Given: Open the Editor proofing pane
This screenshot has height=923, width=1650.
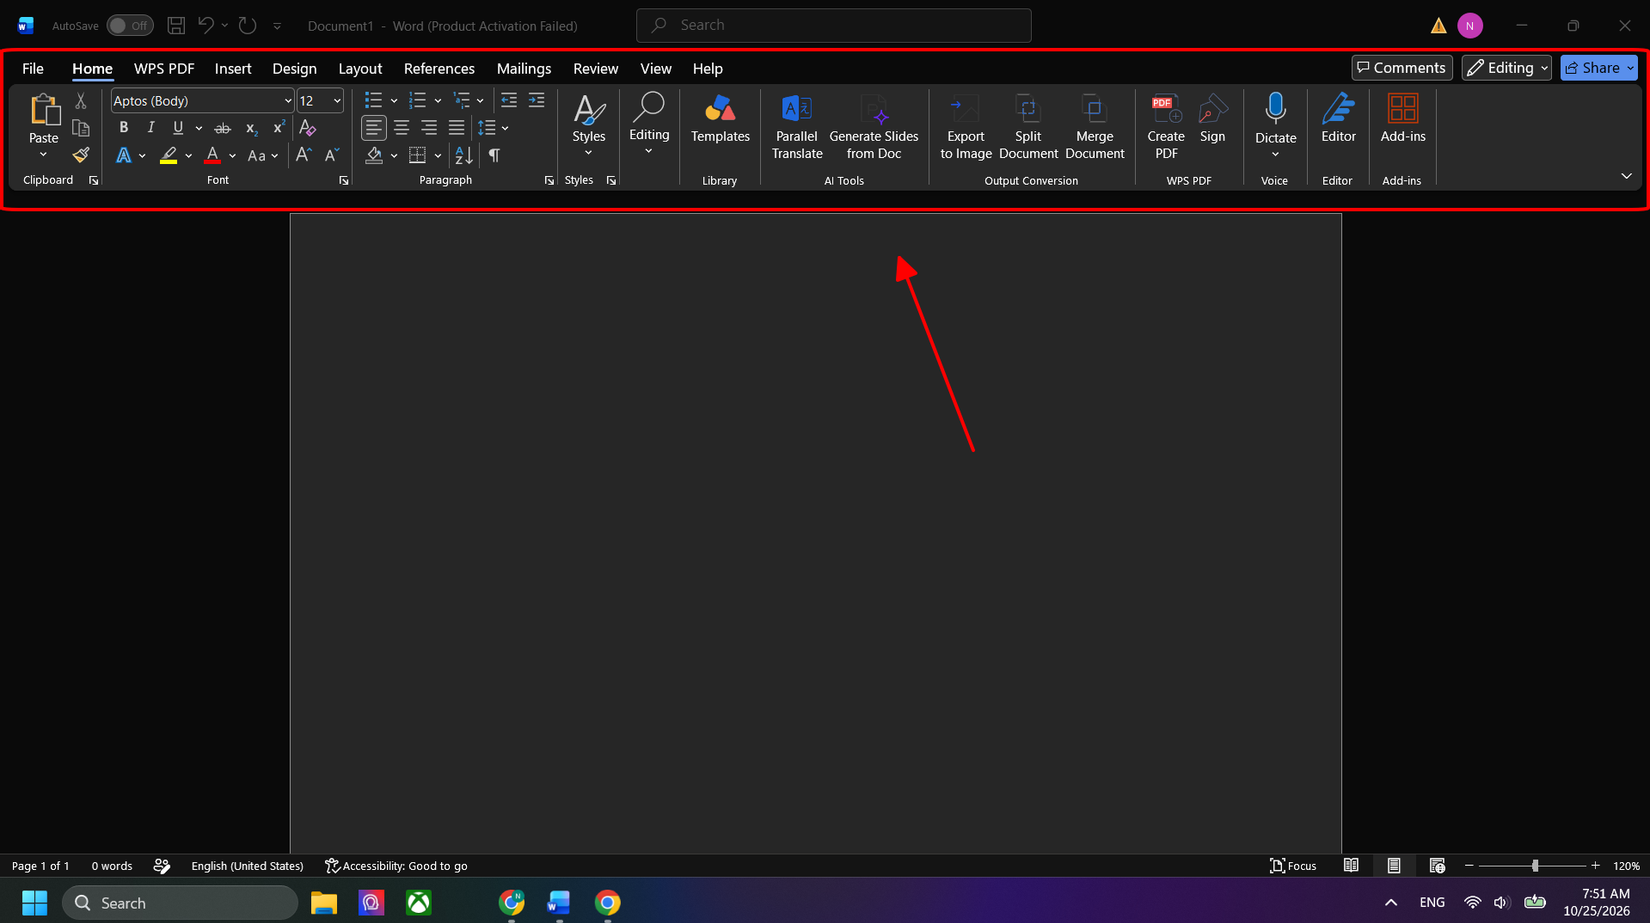Looking at the screenshot, I should 1338,120.
